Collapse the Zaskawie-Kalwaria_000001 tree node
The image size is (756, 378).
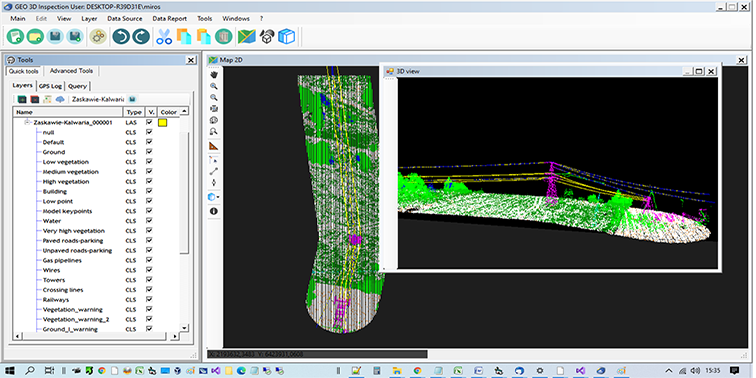click(27, 122)
